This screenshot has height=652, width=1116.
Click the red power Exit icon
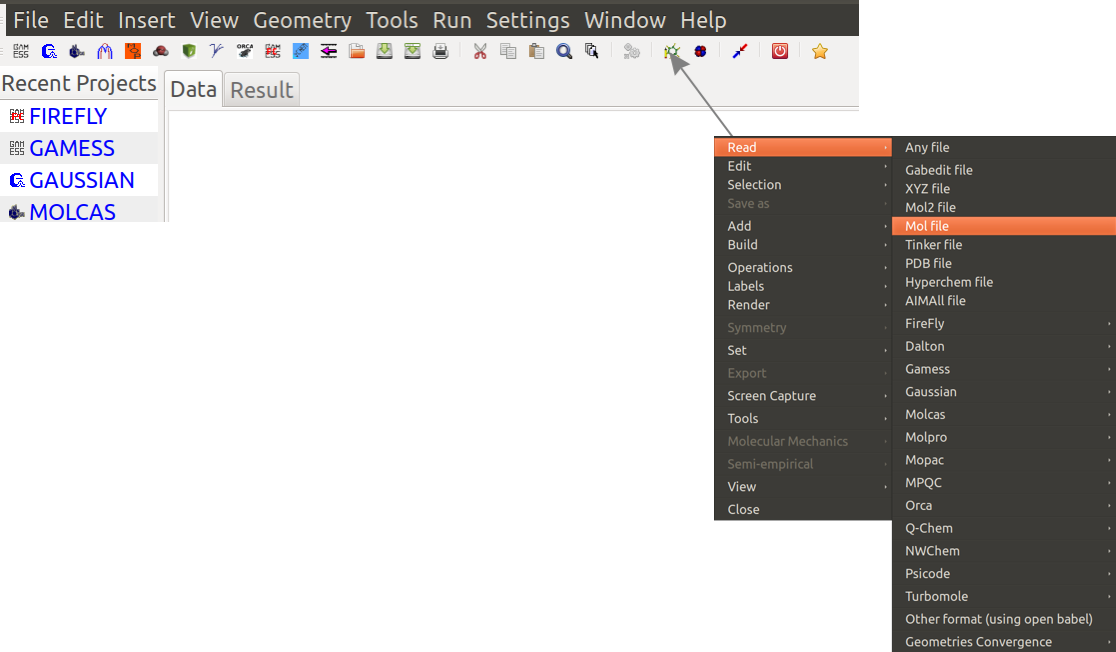780,51
